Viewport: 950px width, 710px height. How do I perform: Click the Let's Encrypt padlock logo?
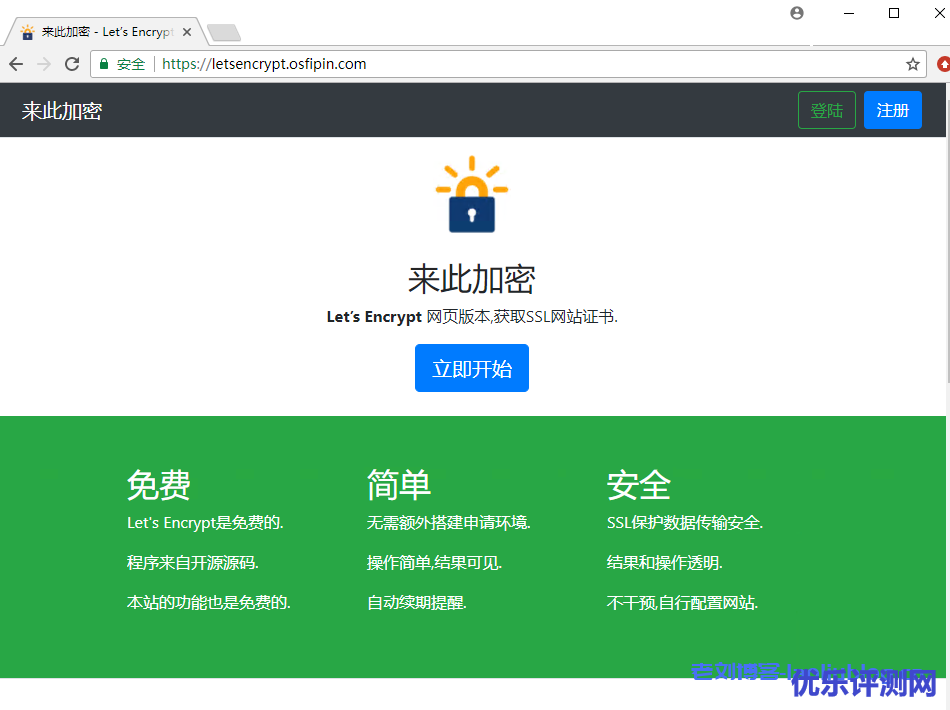click(x=472, y=195)
